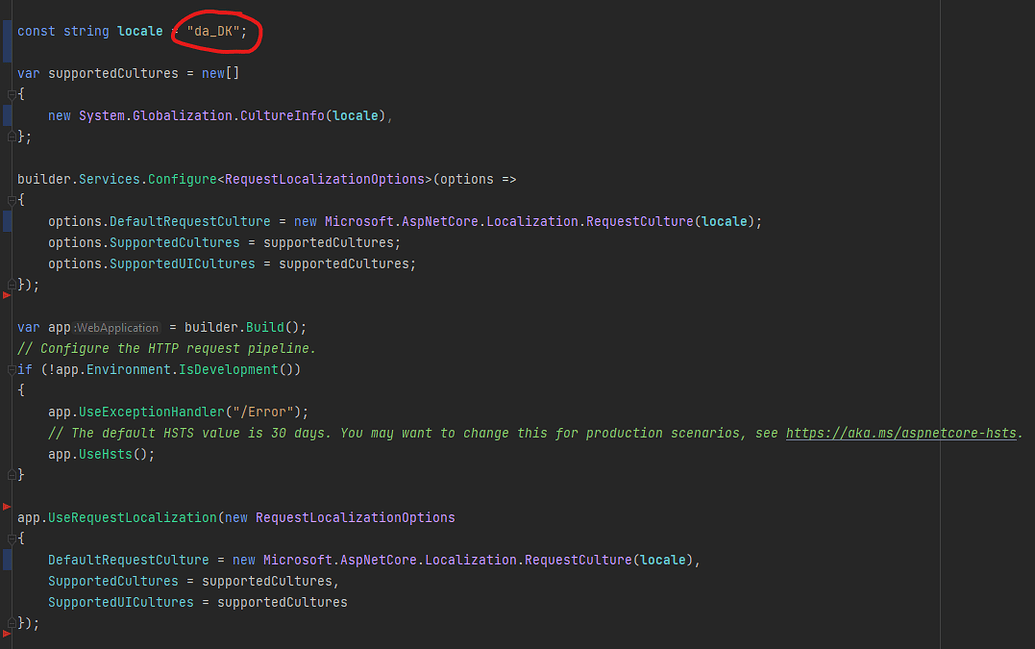Click the red gutter marker below the Configure block

pos(8,293)
